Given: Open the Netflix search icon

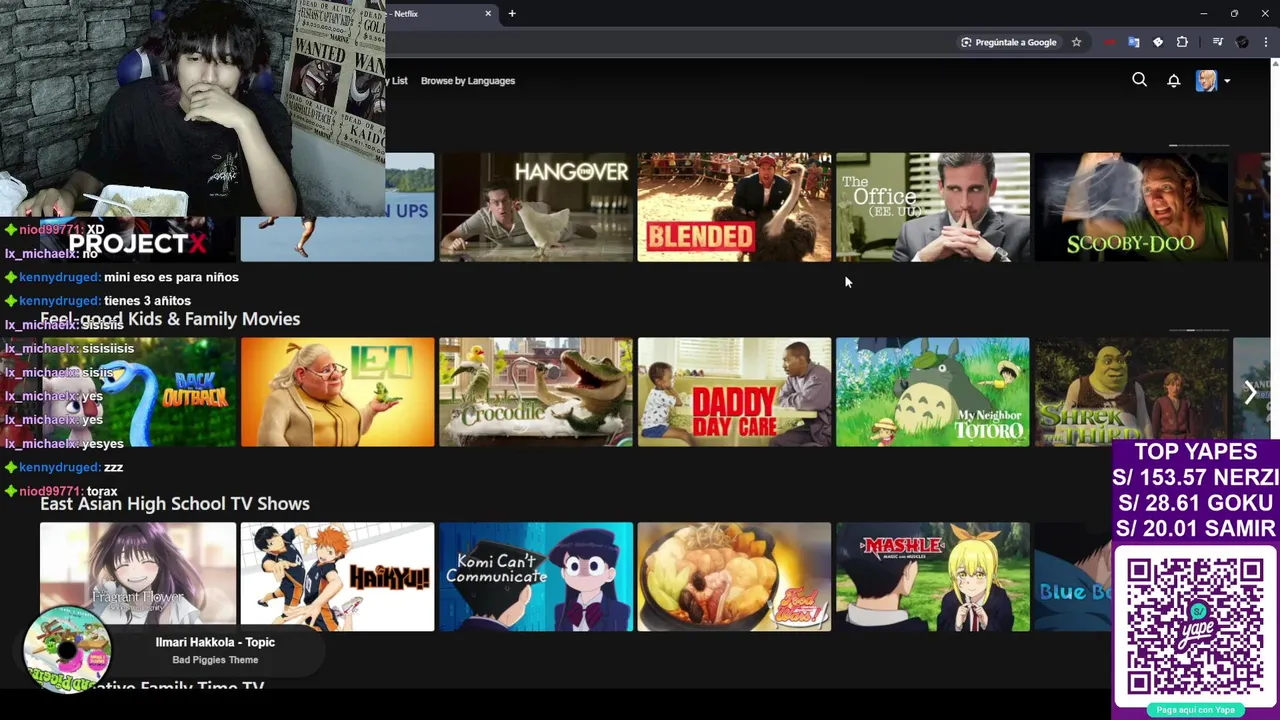Looking at the screenshot, I should click(1139, 80).
